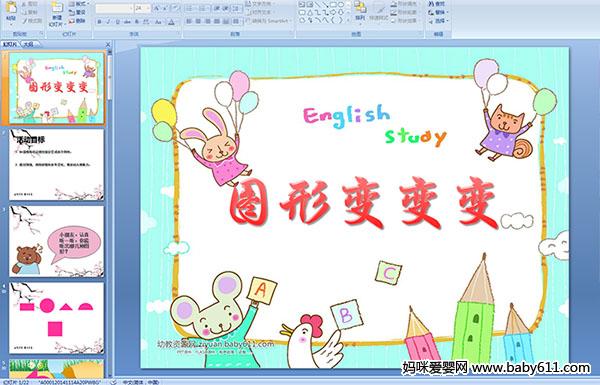Select the oval shape in shapes gallery

(x=340, y=5)
